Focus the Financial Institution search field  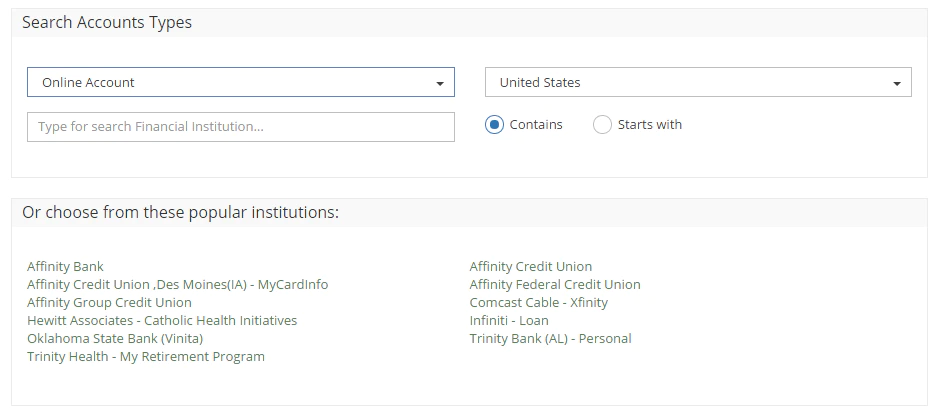241,127
